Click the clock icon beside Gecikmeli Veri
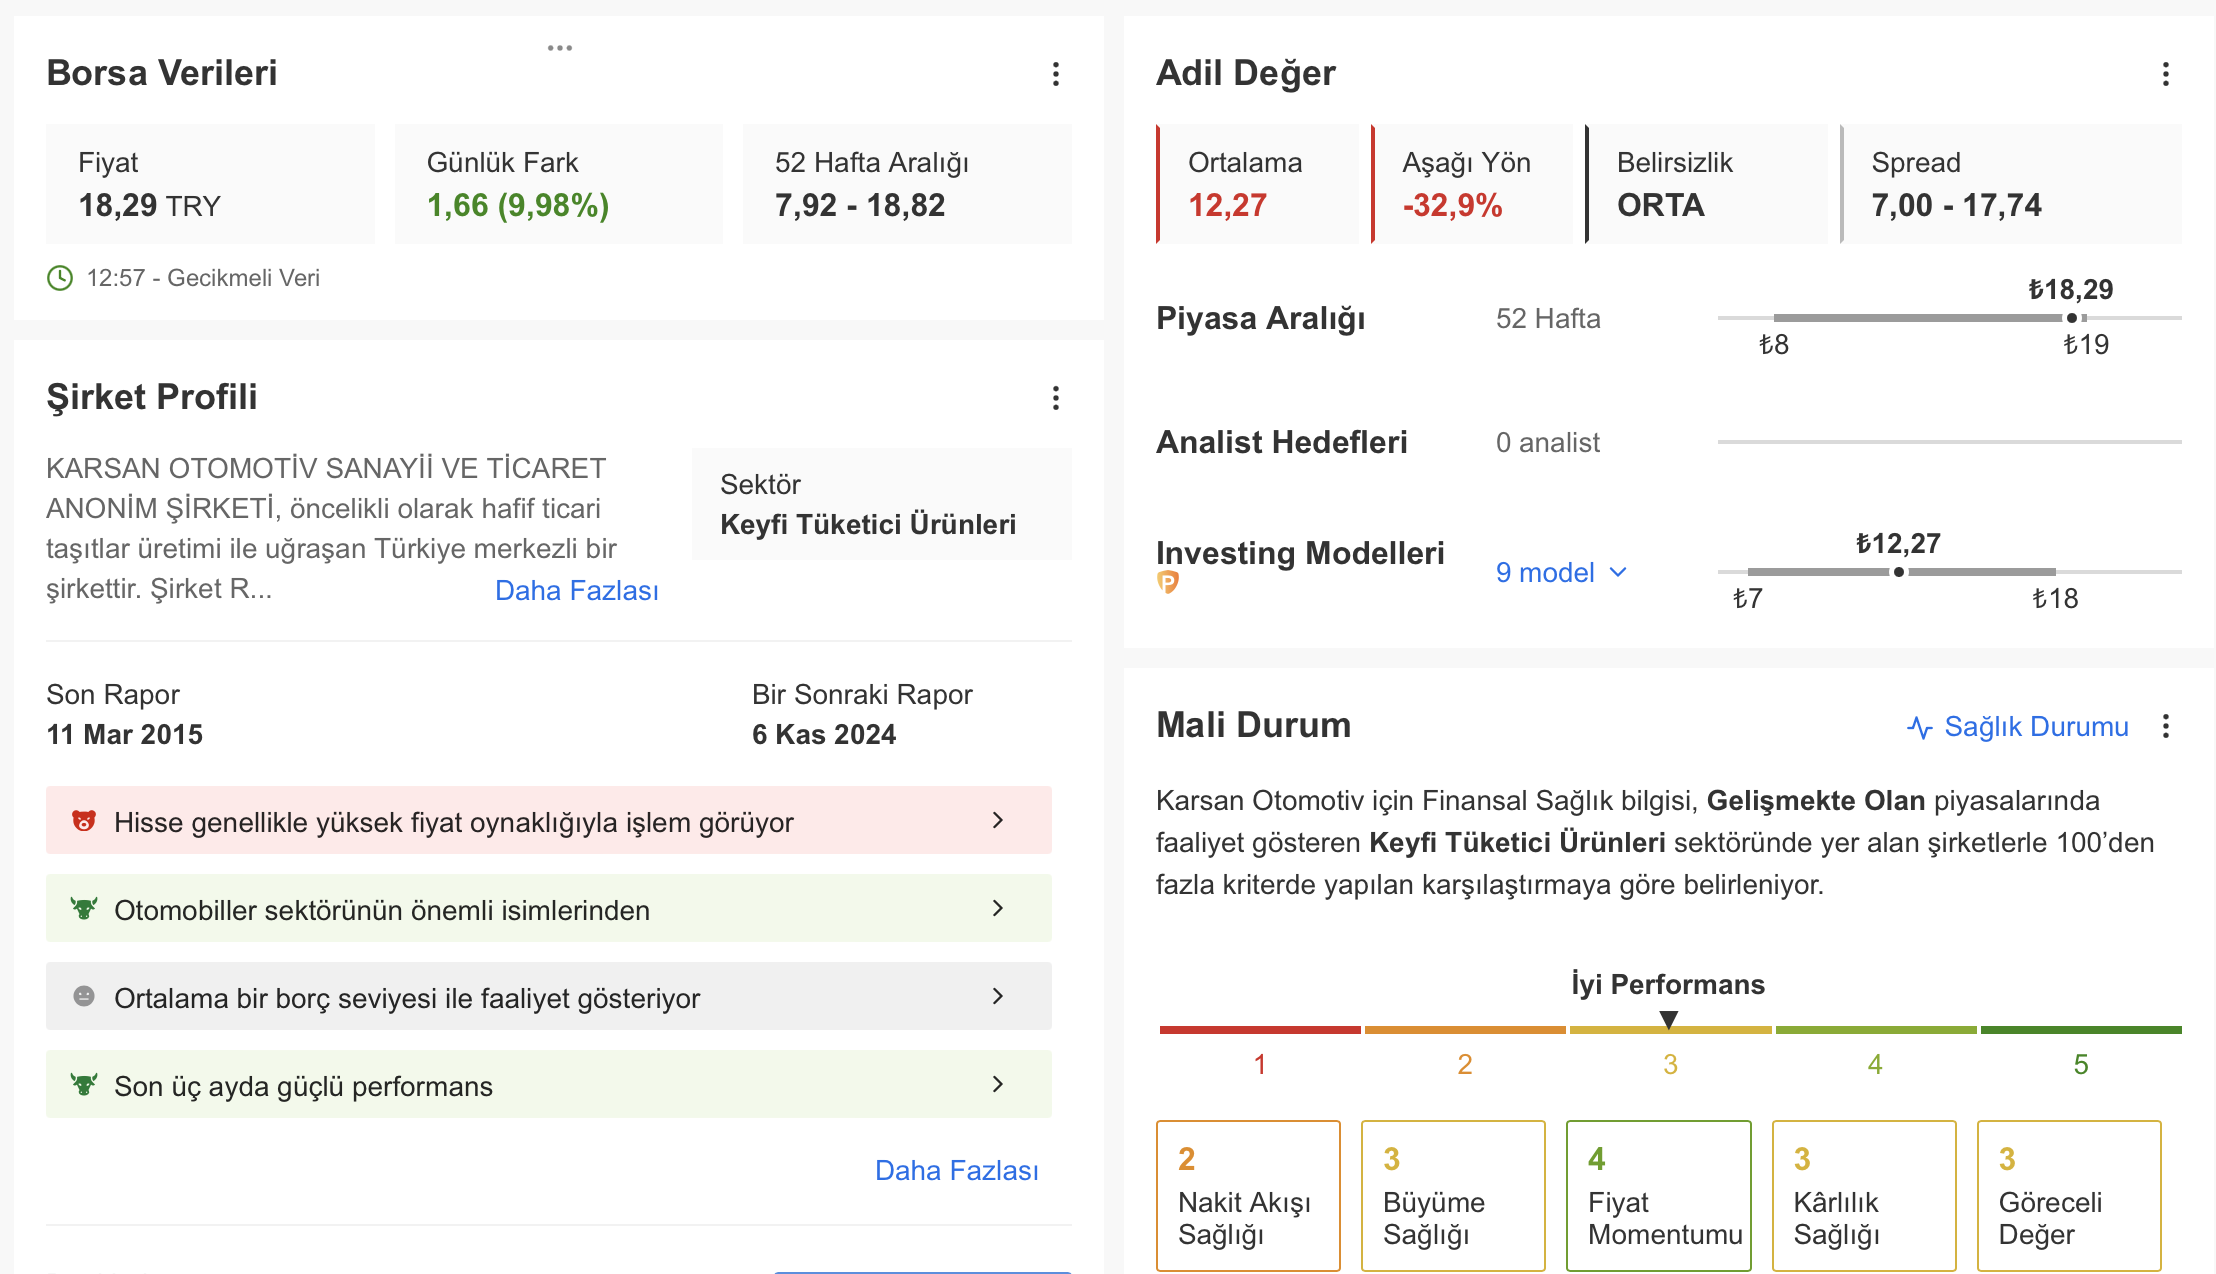Viewport: 2216px width, 1274px height. point(60,278)
